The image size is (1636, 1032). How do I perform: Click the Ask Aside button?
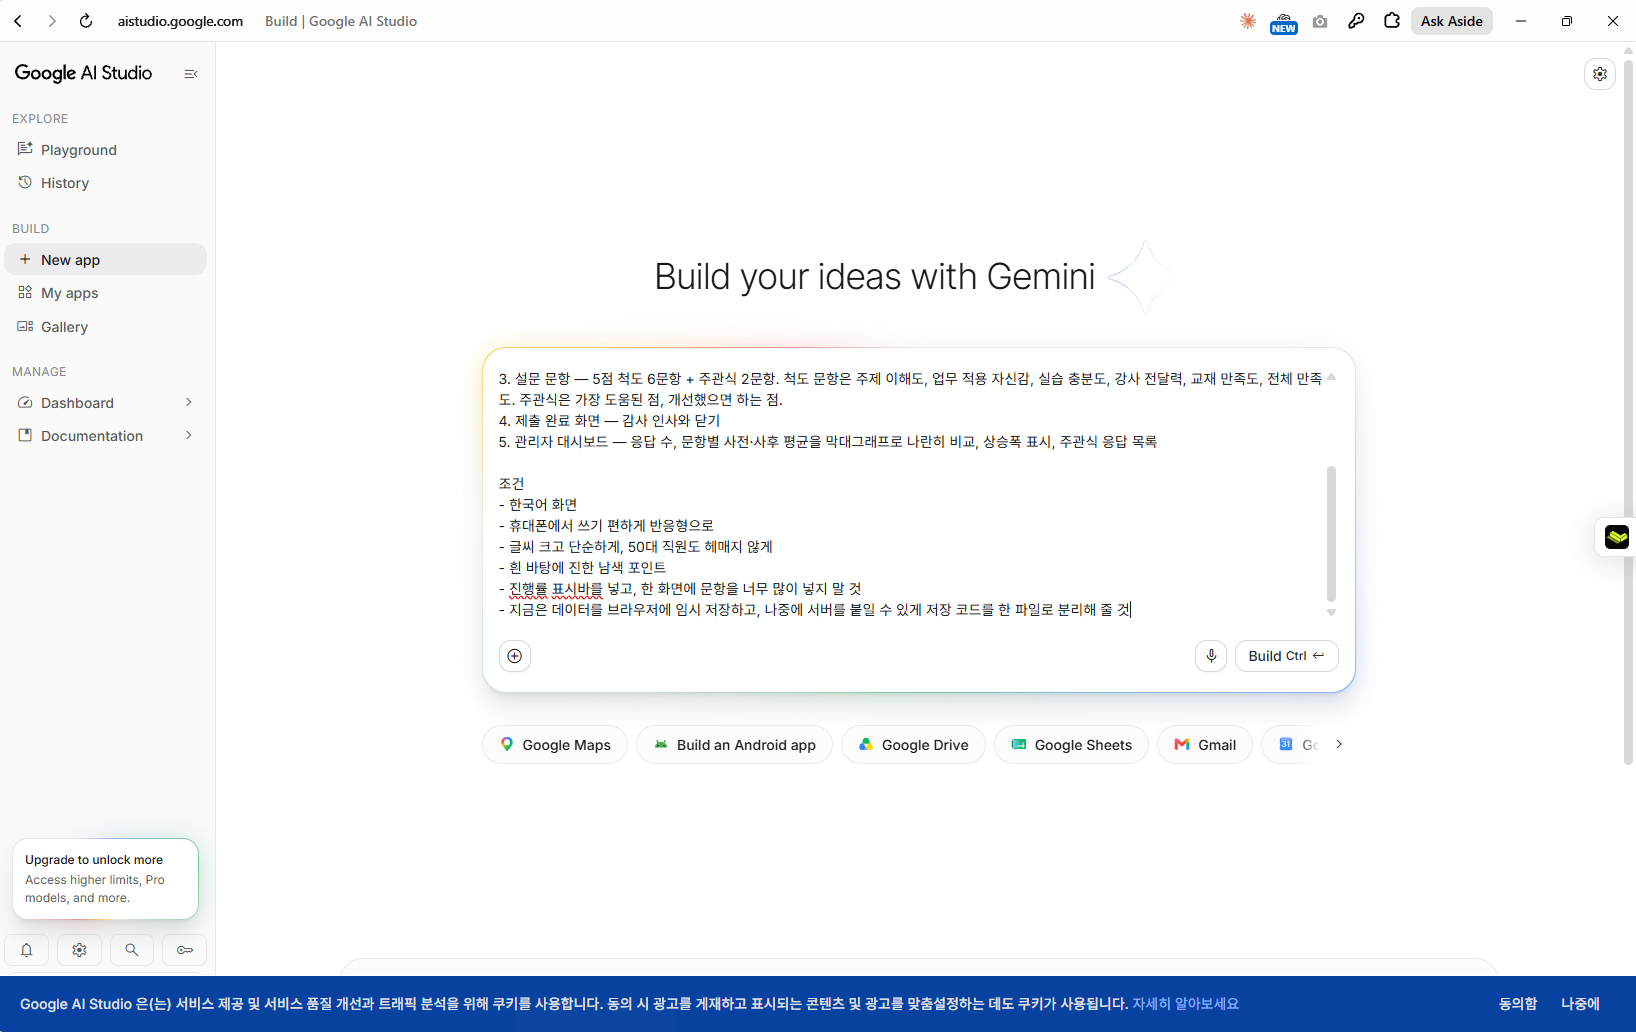tap(1452, 21)
